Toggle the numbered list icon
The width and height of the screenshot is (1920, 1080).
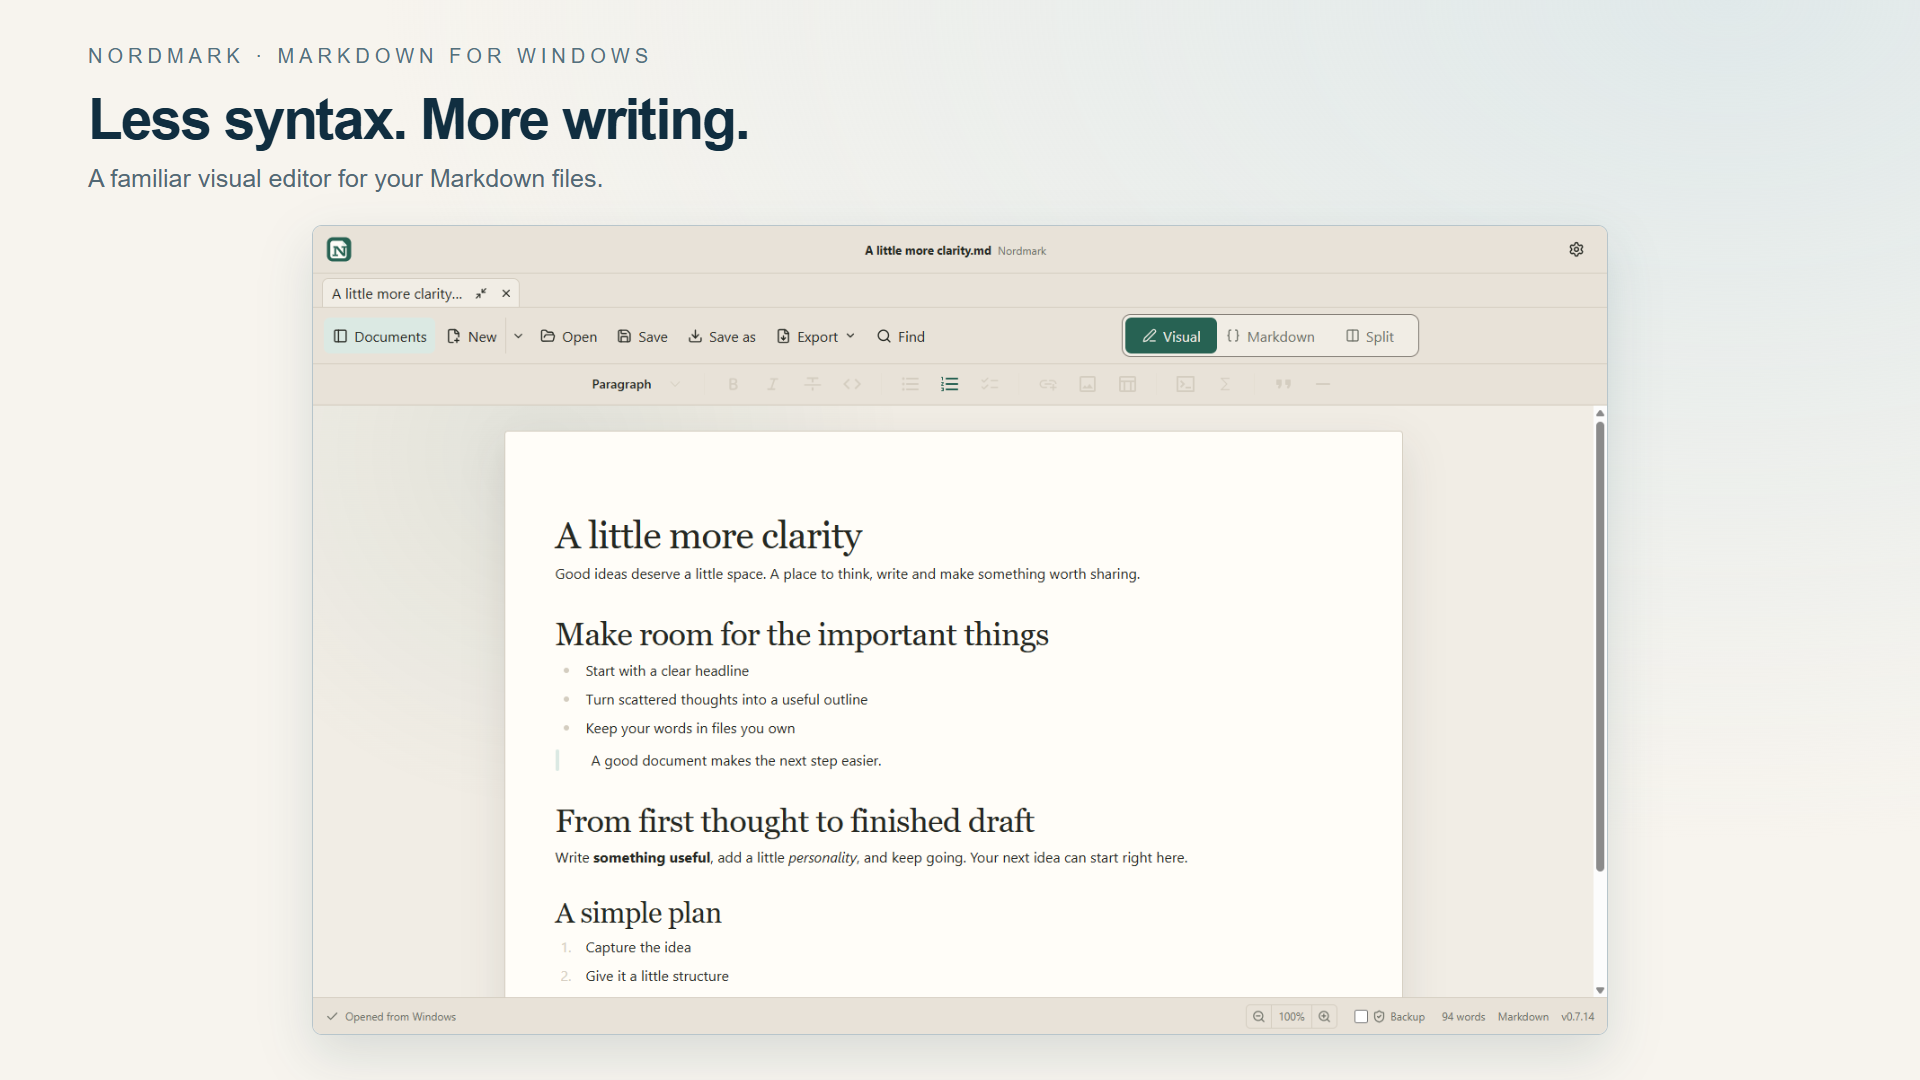[x=950, y=385]
